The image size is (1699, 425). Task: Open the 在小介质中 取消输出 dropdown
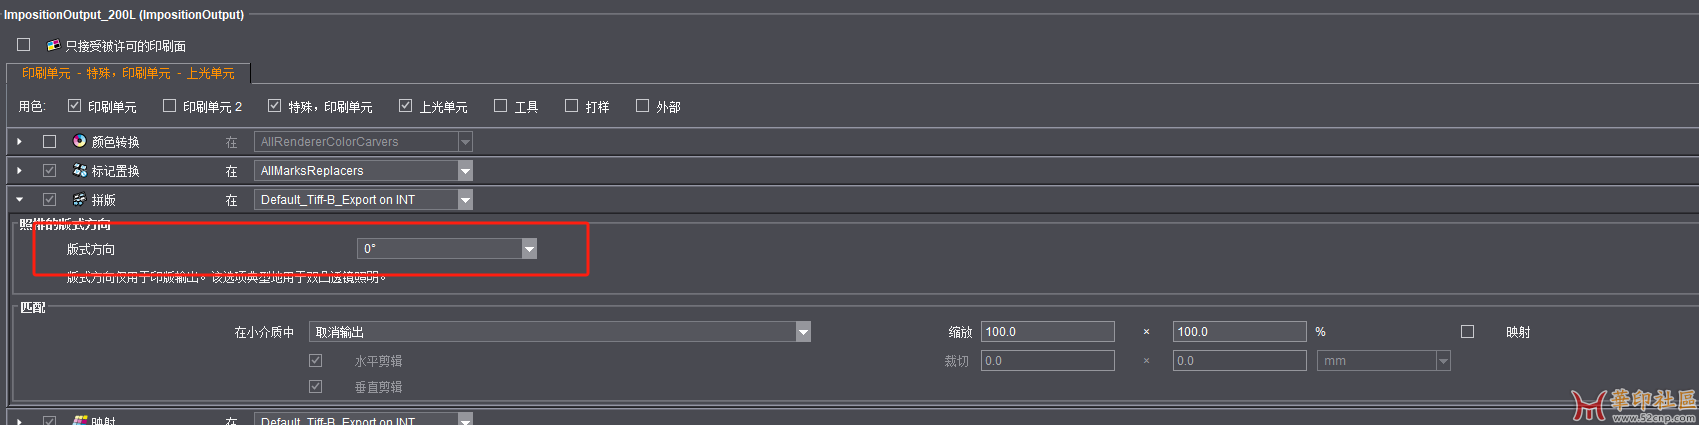[560, 332]
